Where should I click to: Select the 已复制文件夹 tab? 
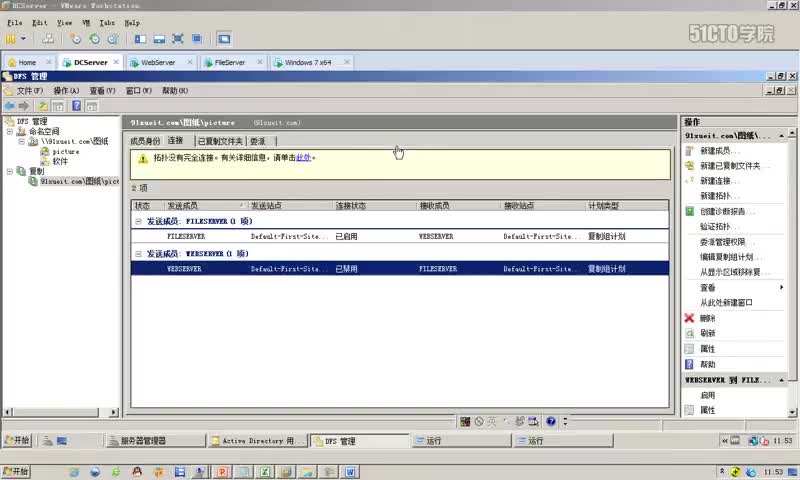[x=220, y=141]
